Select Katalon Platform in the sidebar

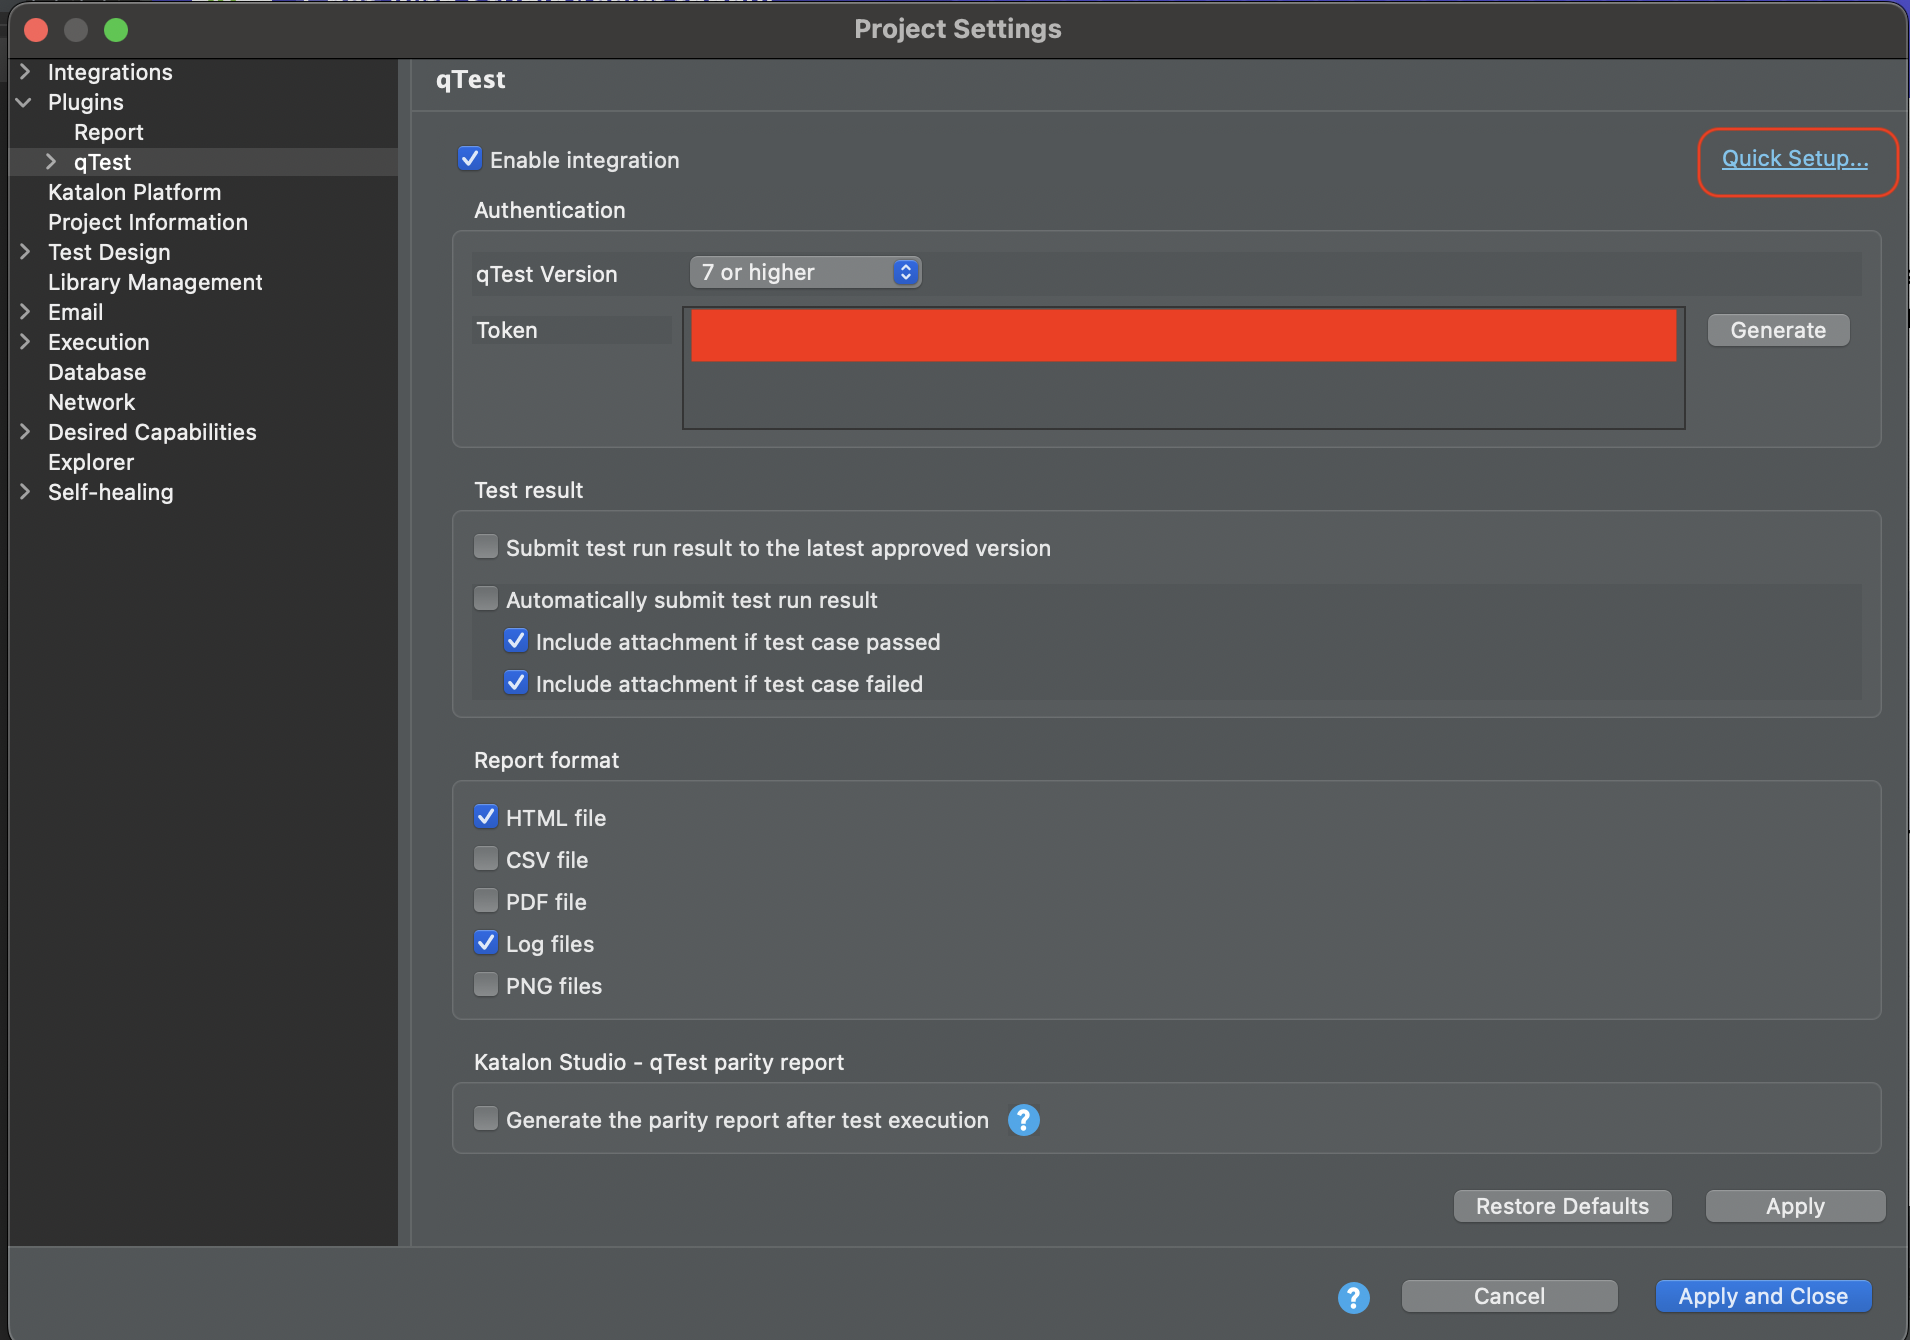point(134,192)
